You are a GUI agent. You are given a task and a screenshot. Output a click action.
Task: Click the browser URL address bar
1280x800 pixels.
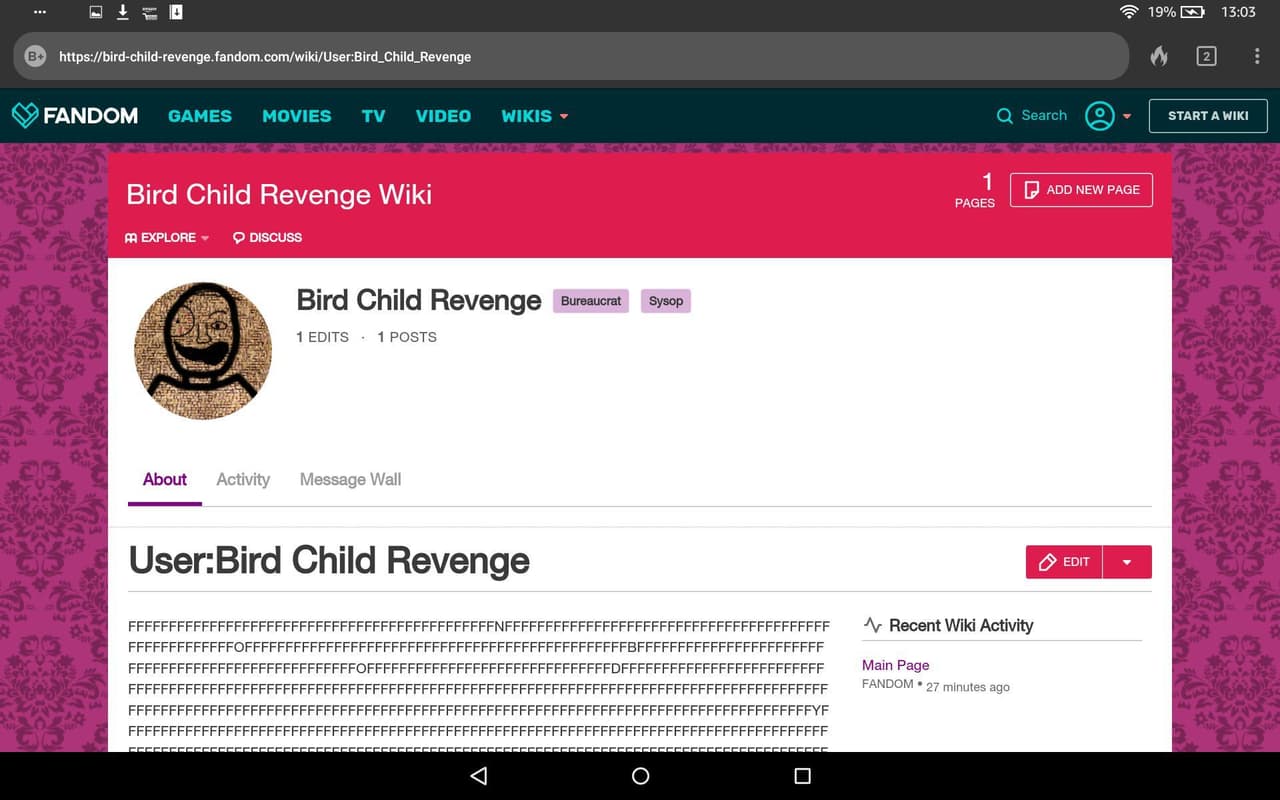[571, 56]
